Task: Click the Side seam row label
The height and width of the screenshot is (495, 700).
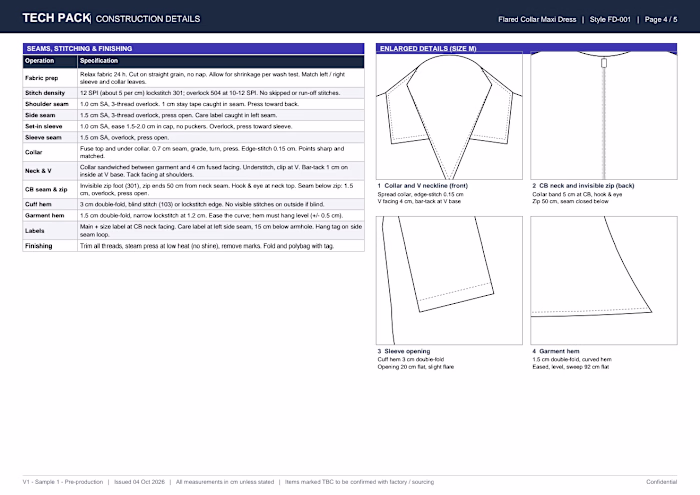Action: click(40, 115)
